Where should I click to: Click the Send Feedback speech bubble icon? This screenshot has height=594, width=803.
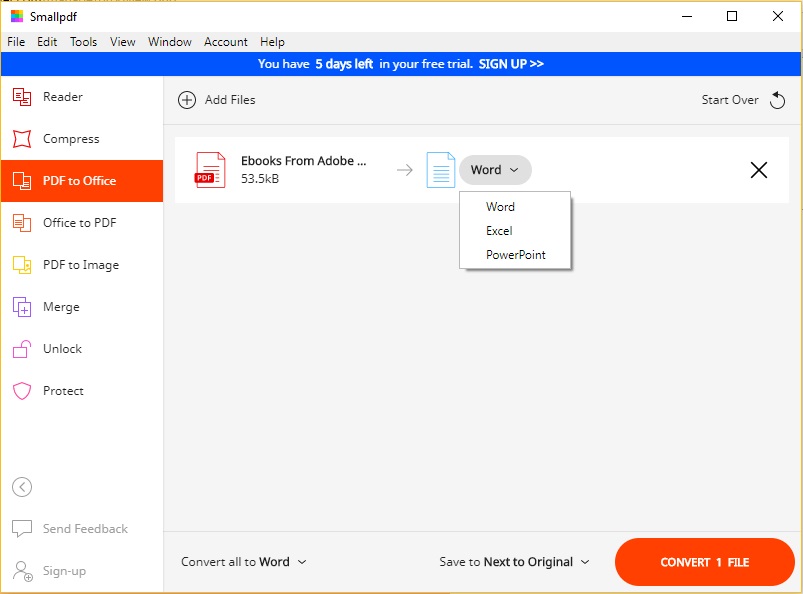tap(22, 528)
